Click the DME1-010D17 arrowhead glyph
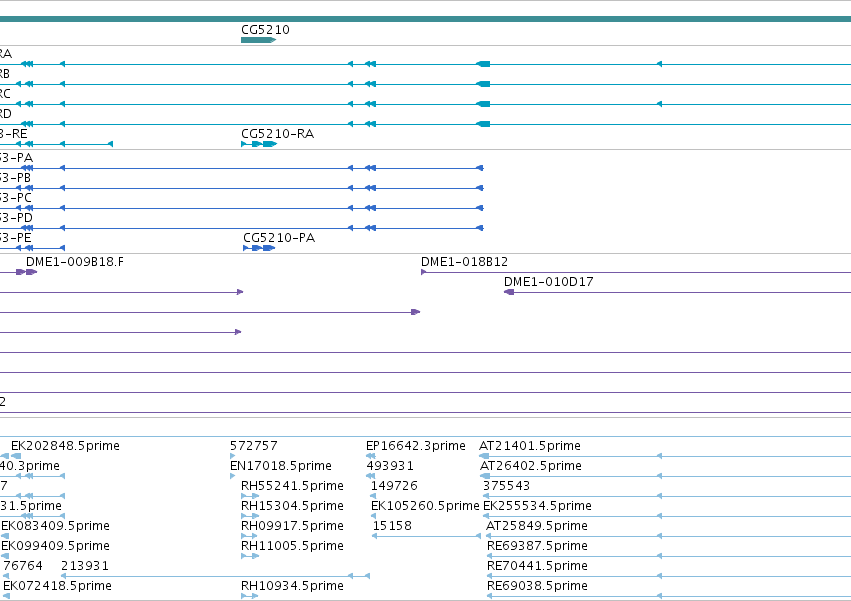851x601 pixels. tap(509, 292)
